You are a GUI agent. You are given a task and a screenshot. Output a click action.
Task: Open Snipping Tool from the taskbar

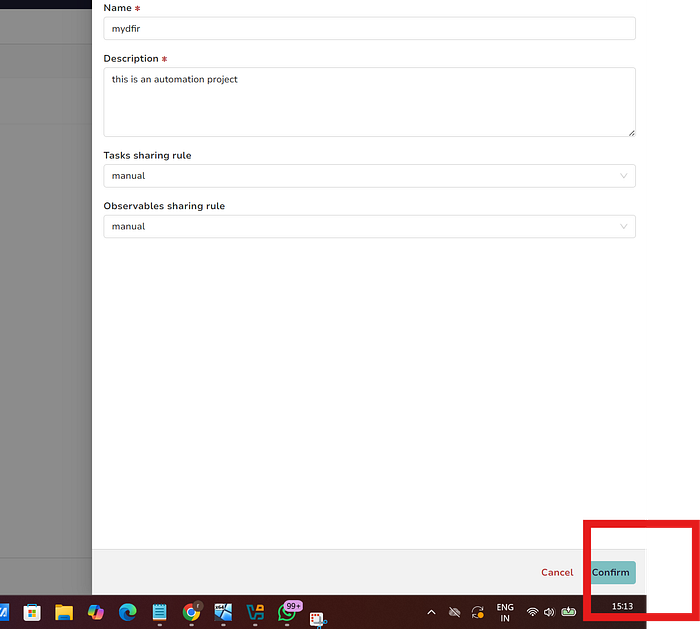click(318, 620)
